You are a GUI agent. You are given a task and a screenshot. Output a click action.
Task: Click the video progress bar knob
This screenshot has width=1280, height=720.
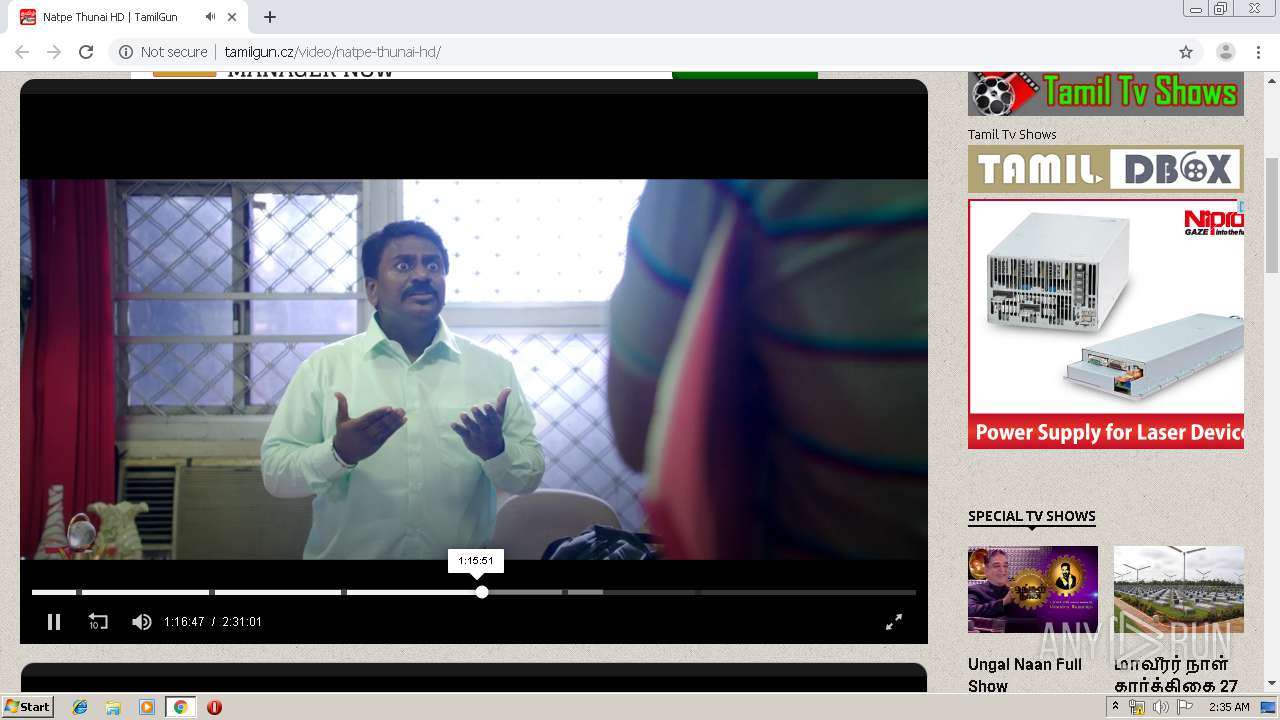482,592
